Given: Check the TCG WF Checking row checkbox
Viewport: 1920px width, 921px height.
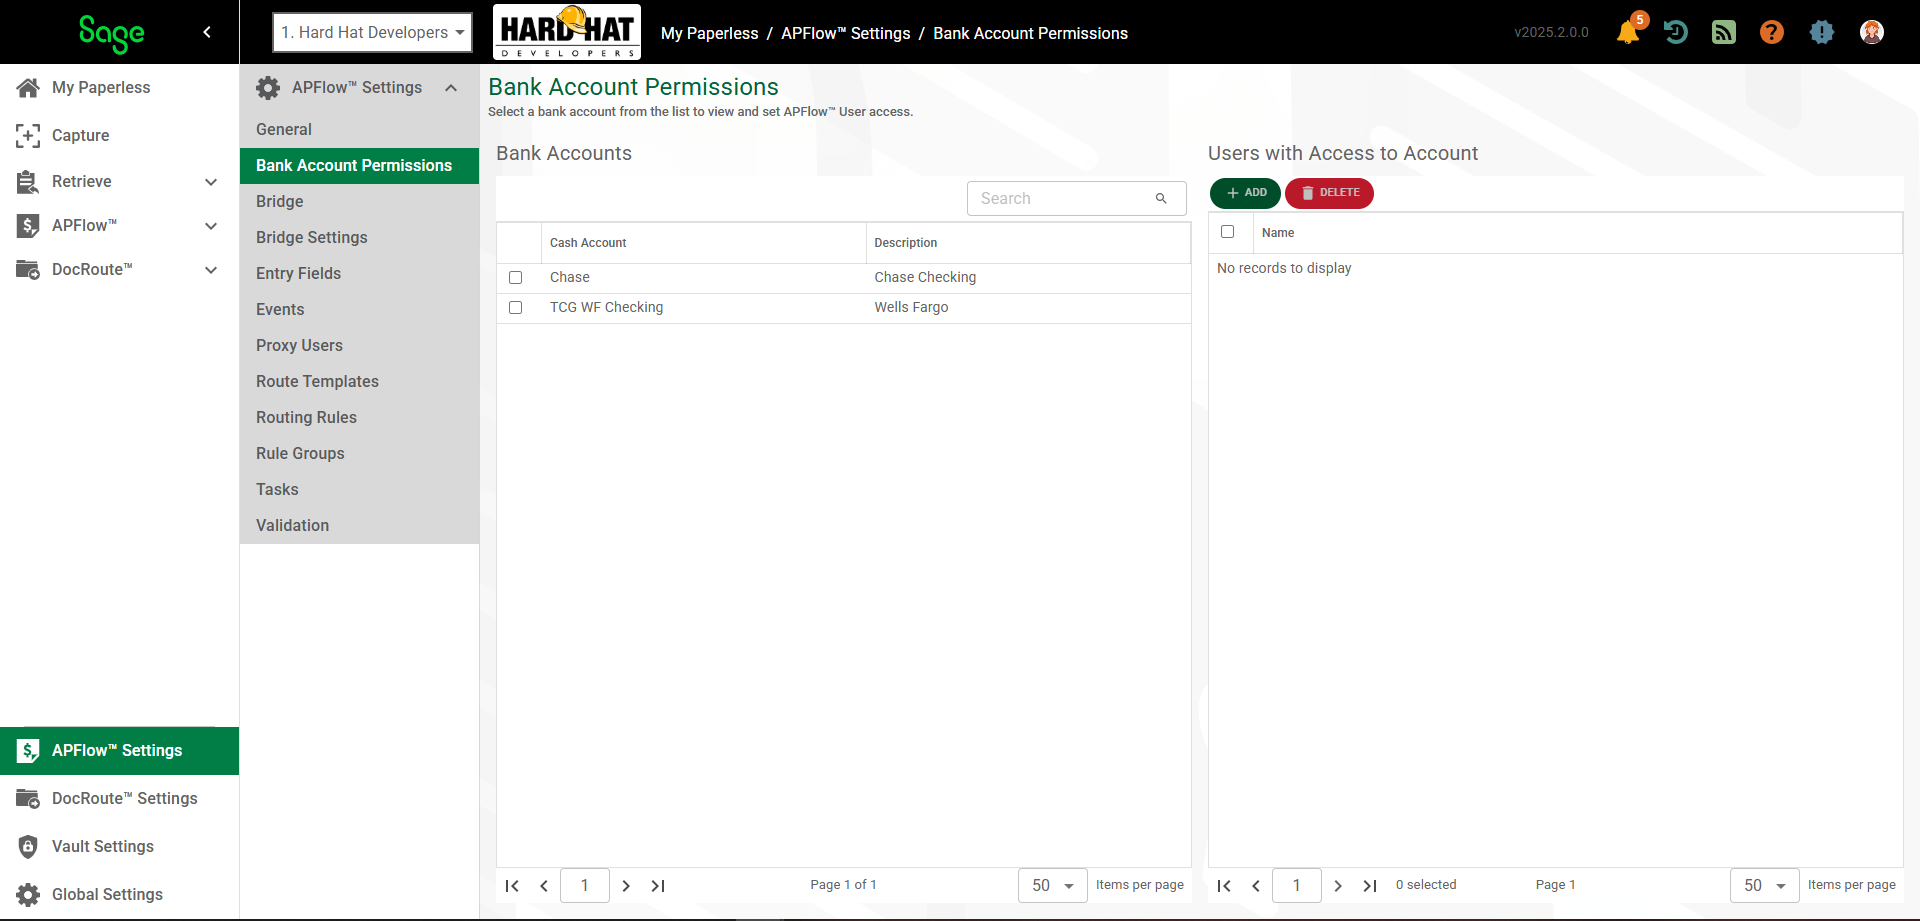Looking at the screenshot, I should click(x=516, y=307).
